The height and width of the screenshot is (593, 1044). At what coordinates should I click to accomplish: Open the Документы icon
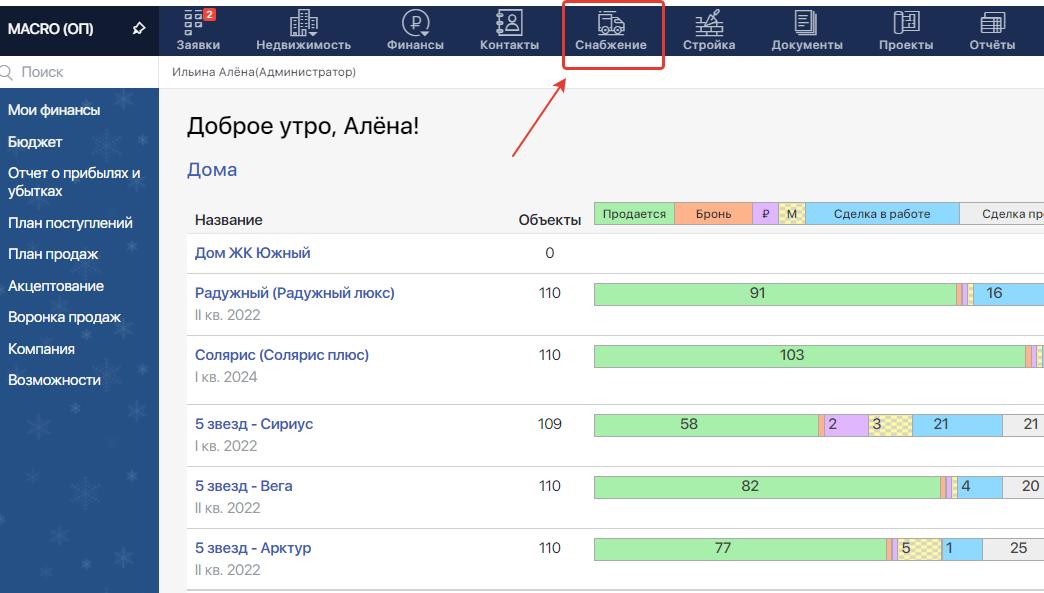coord(806,22)
